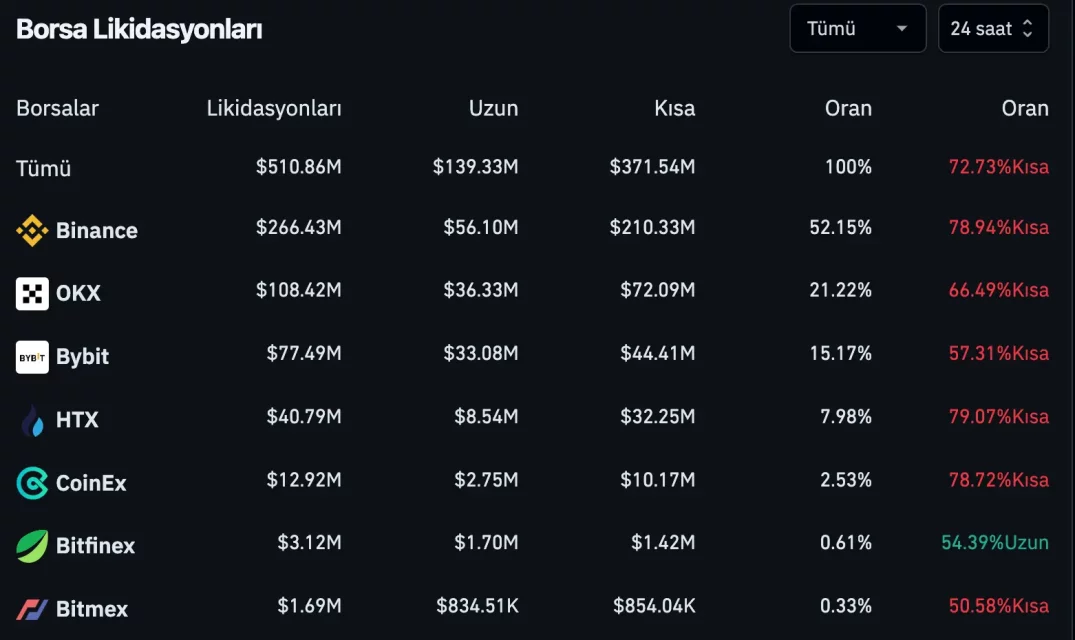The image size is (1075, 640).
Task: Click the up-down arrows beside 24 saat
Action: click(x=1027, y=29)
